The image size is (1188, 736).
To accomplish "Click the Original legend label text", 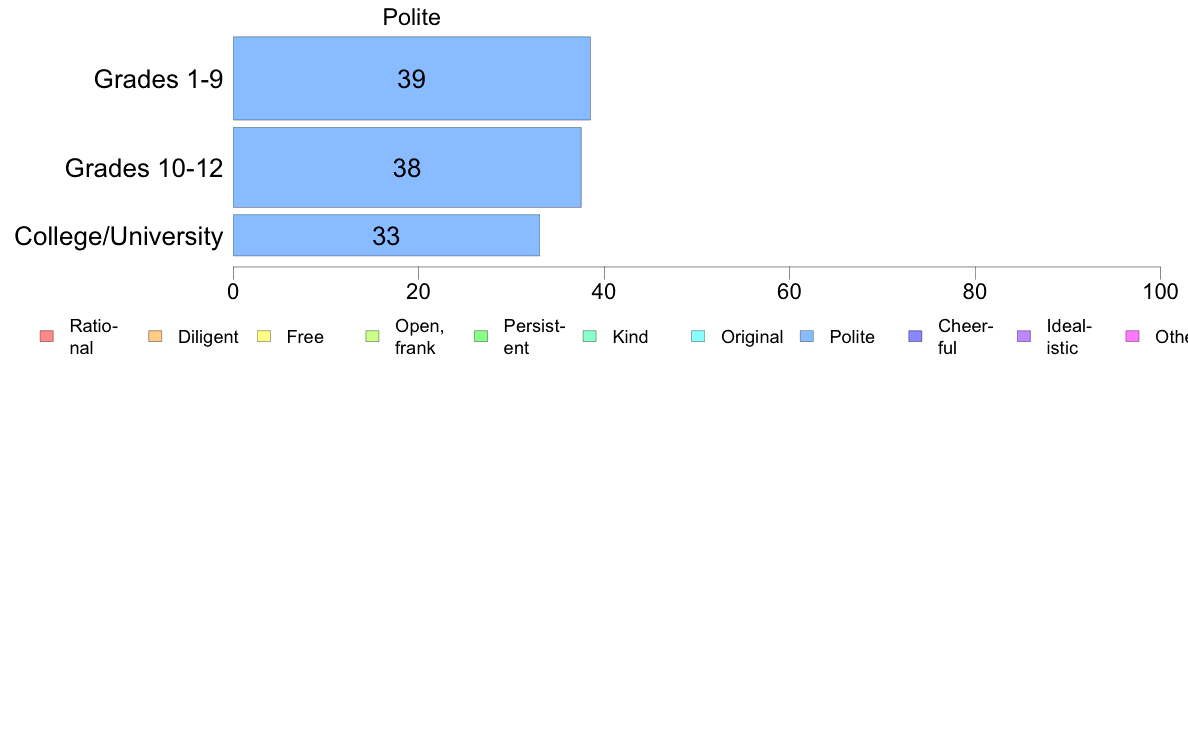I will [752, 337].
